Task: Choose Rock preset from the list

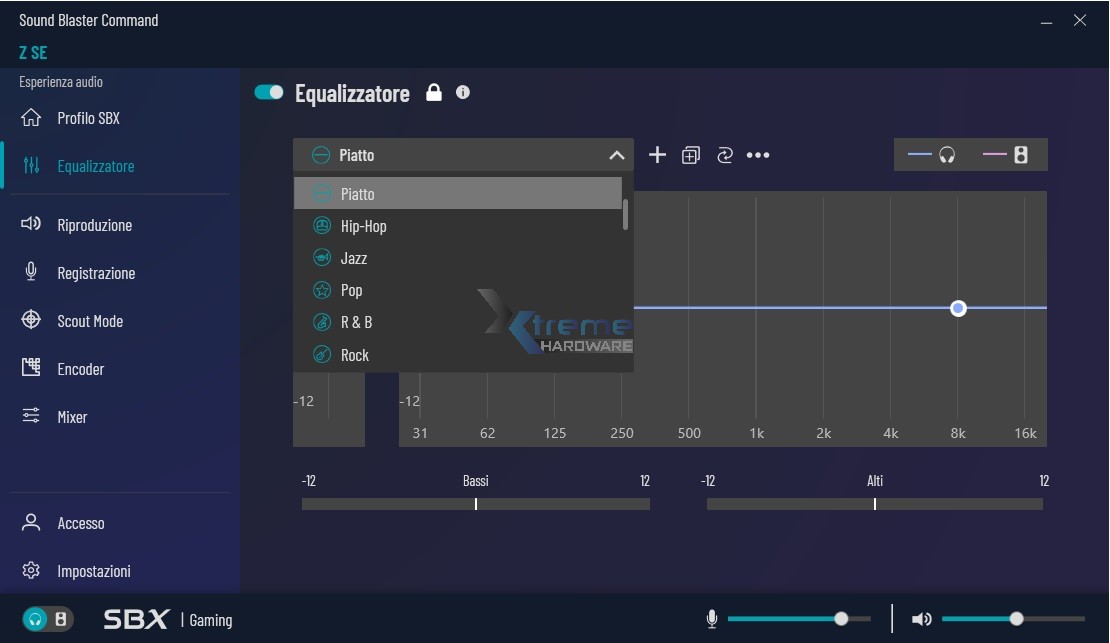Action: pos(354,355)
